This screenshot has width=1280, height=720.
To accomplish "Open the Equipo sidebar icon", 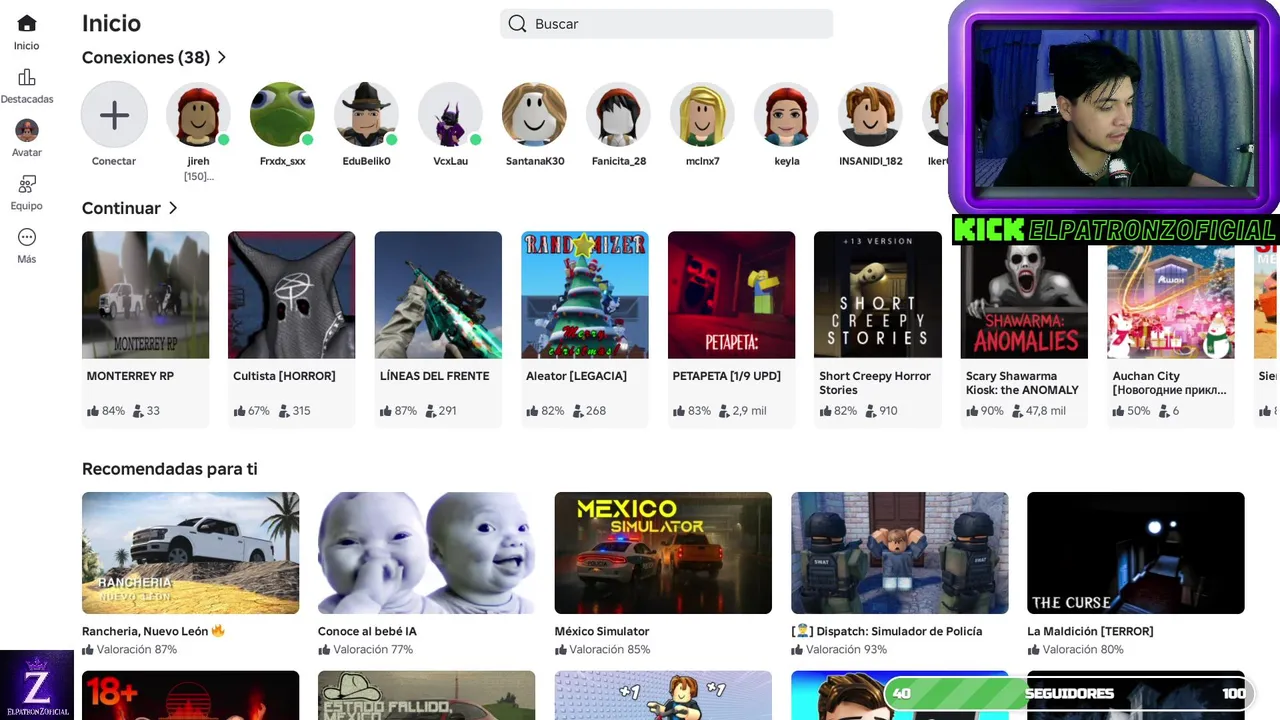I will click(x=27, y=184).
